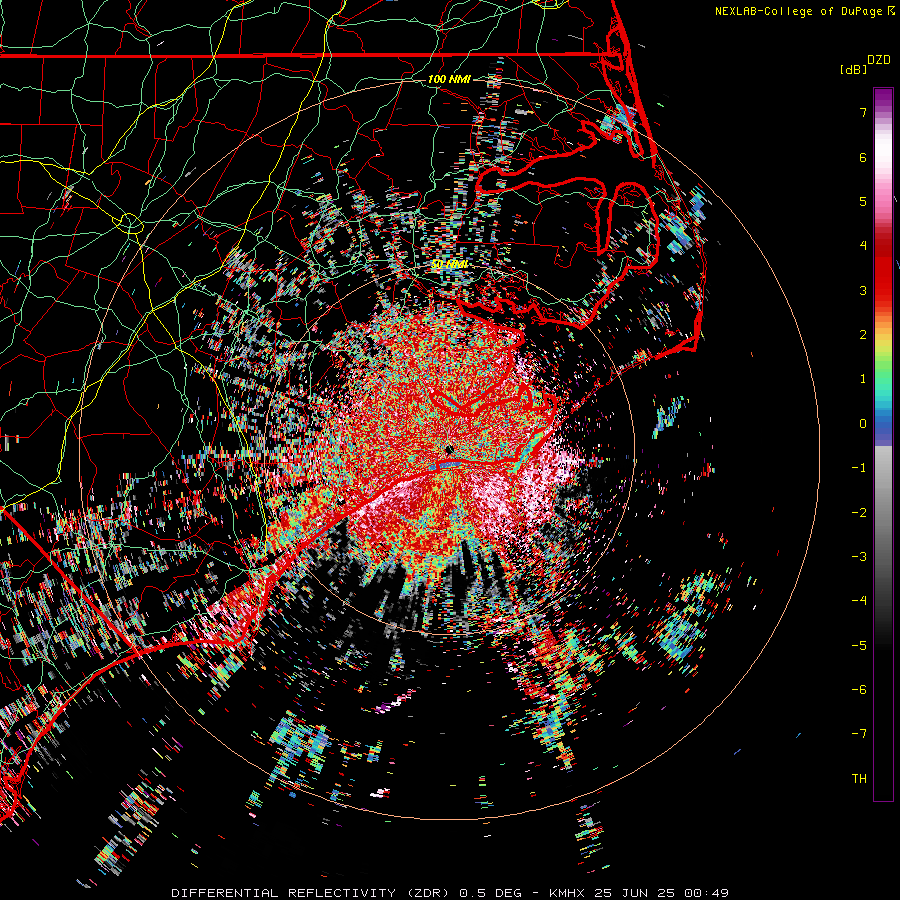Click the -4 value on color scale
The width and height of the screenshot is (900, 900).
(859, 600)
